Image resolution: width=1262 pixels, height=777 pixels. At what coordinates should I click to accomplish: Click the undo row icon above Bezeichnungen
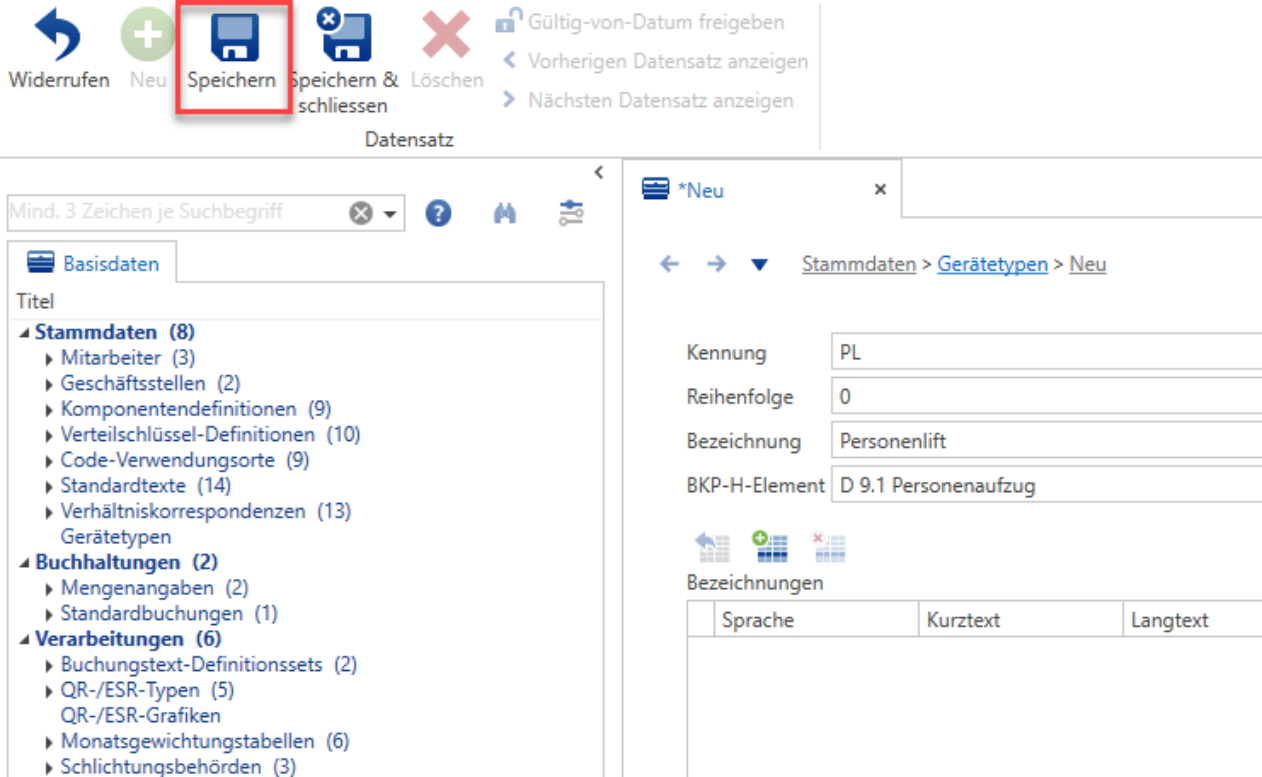click(713, 546)
